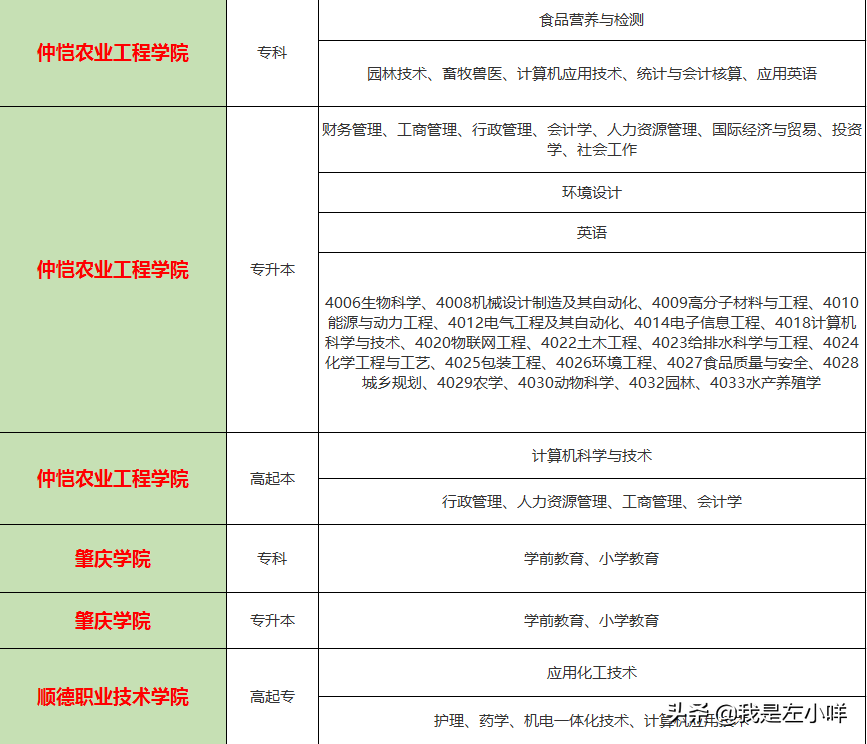Screen dimensions: 867x744
Task: Select 学前教育、小学教育 beside 肇庆学院 专科 row
Action: [x=591, y=560]
